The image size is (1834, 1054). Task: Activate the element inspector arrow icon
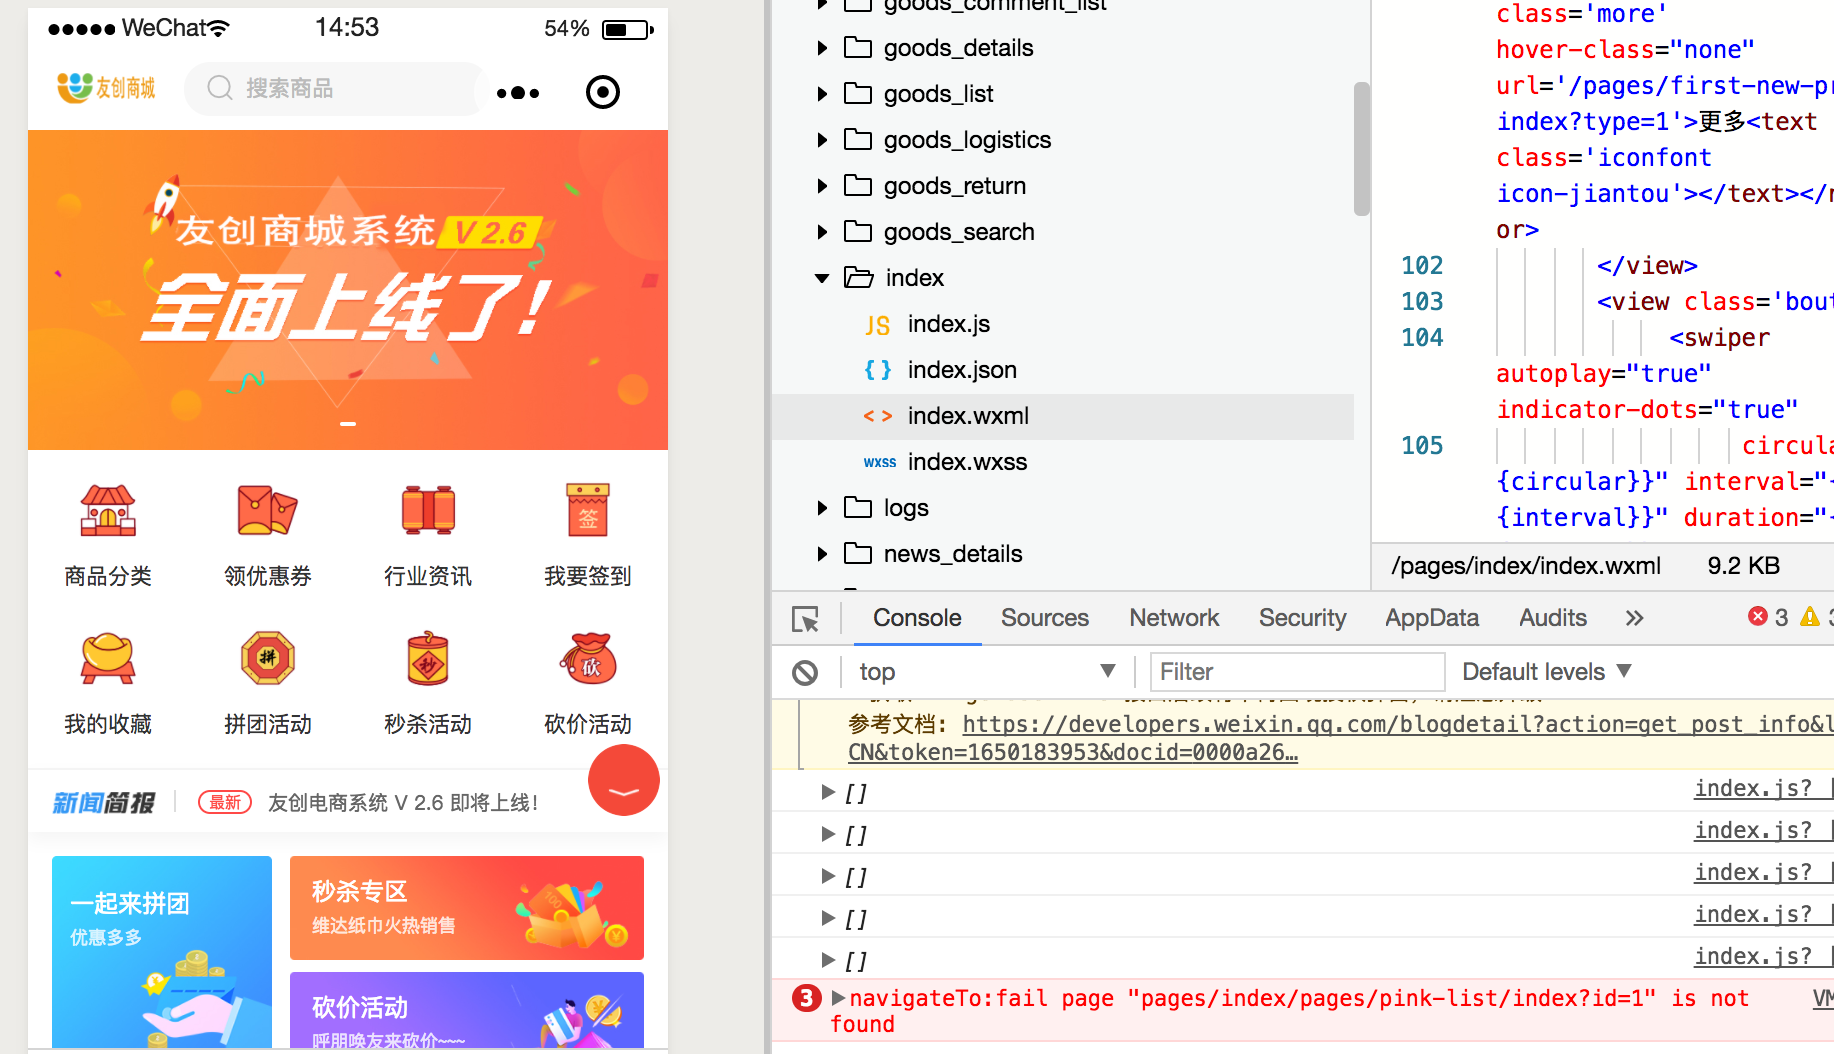tap(805, 619)
